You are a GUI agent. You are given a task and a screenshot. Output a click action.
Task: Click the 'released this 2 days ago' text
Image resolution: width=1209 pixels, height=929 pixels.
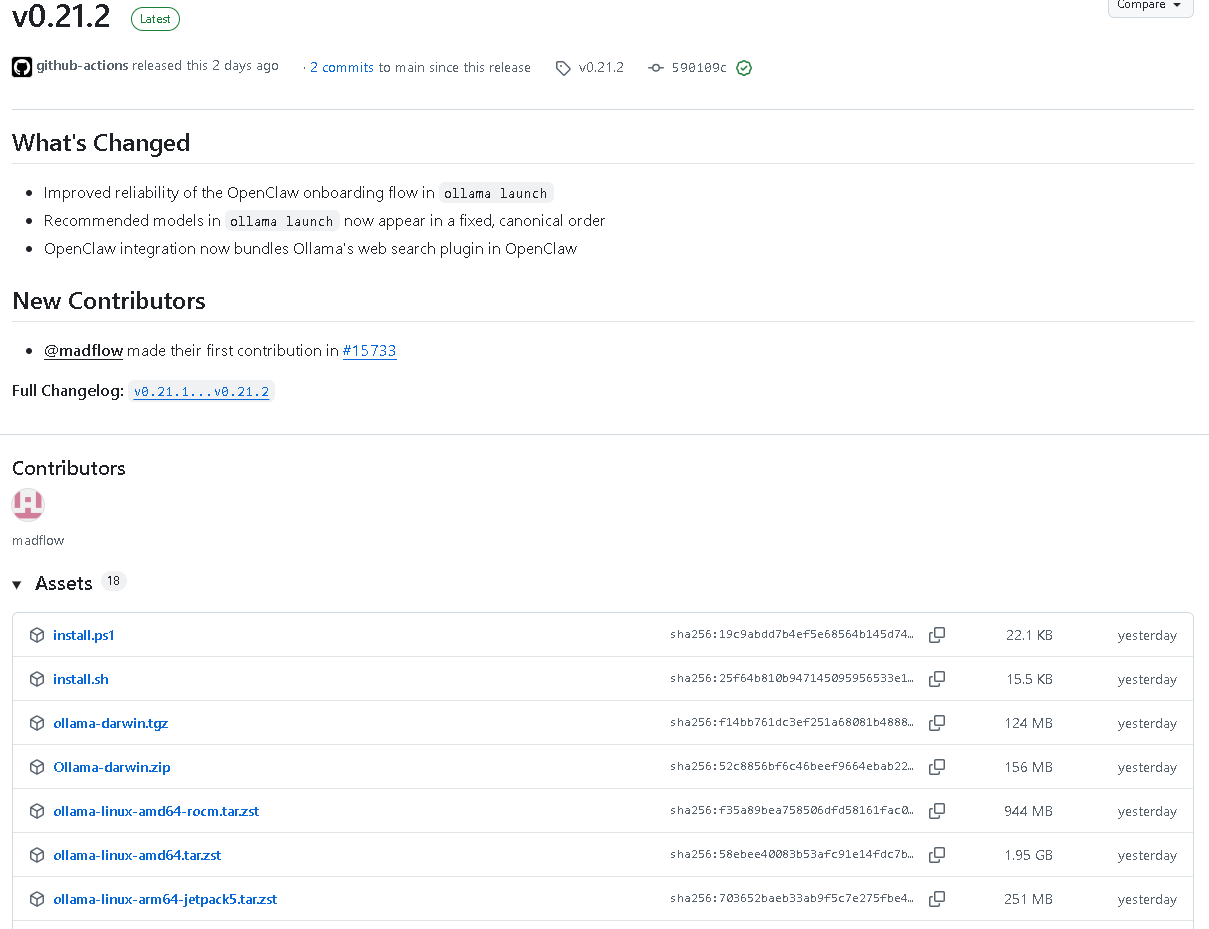pyautogui.click(x=206, y=66)
